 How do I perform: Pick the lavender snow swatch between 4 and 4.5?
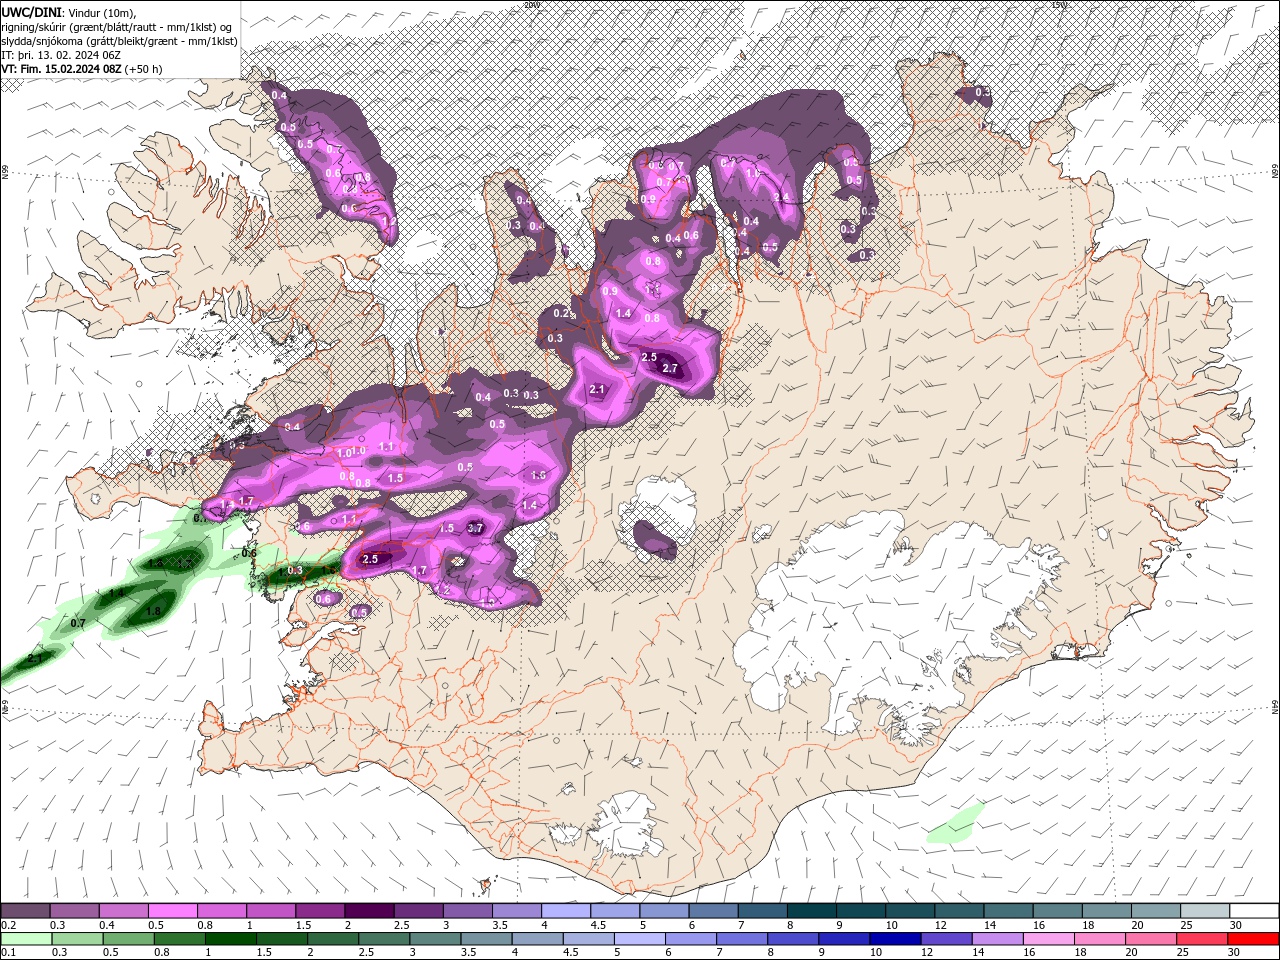pos(566,911)
